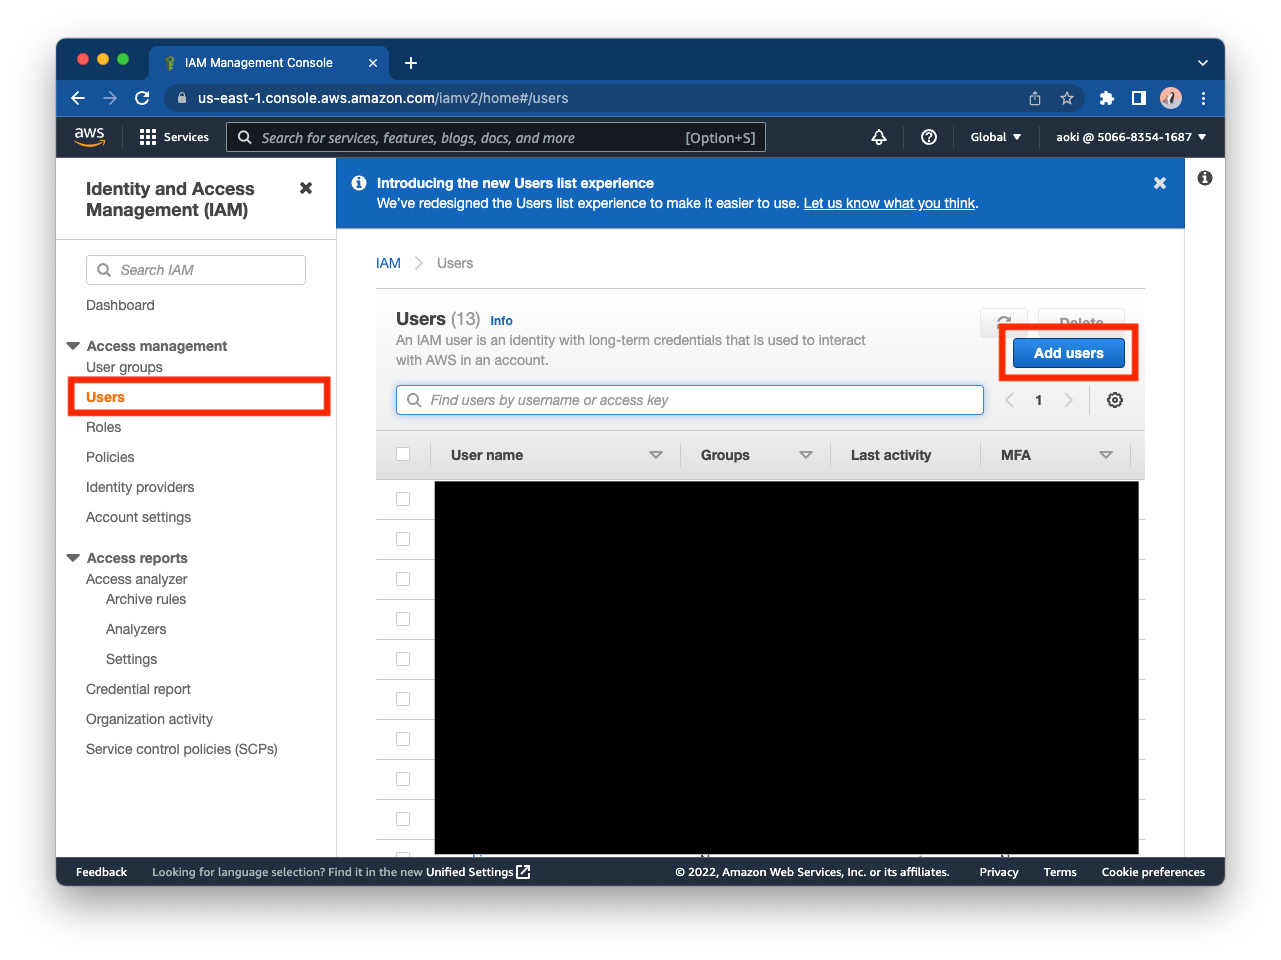The image size is (1281, 960).
Task: Open Roles in the sidebar
Action: click(103, 427)
